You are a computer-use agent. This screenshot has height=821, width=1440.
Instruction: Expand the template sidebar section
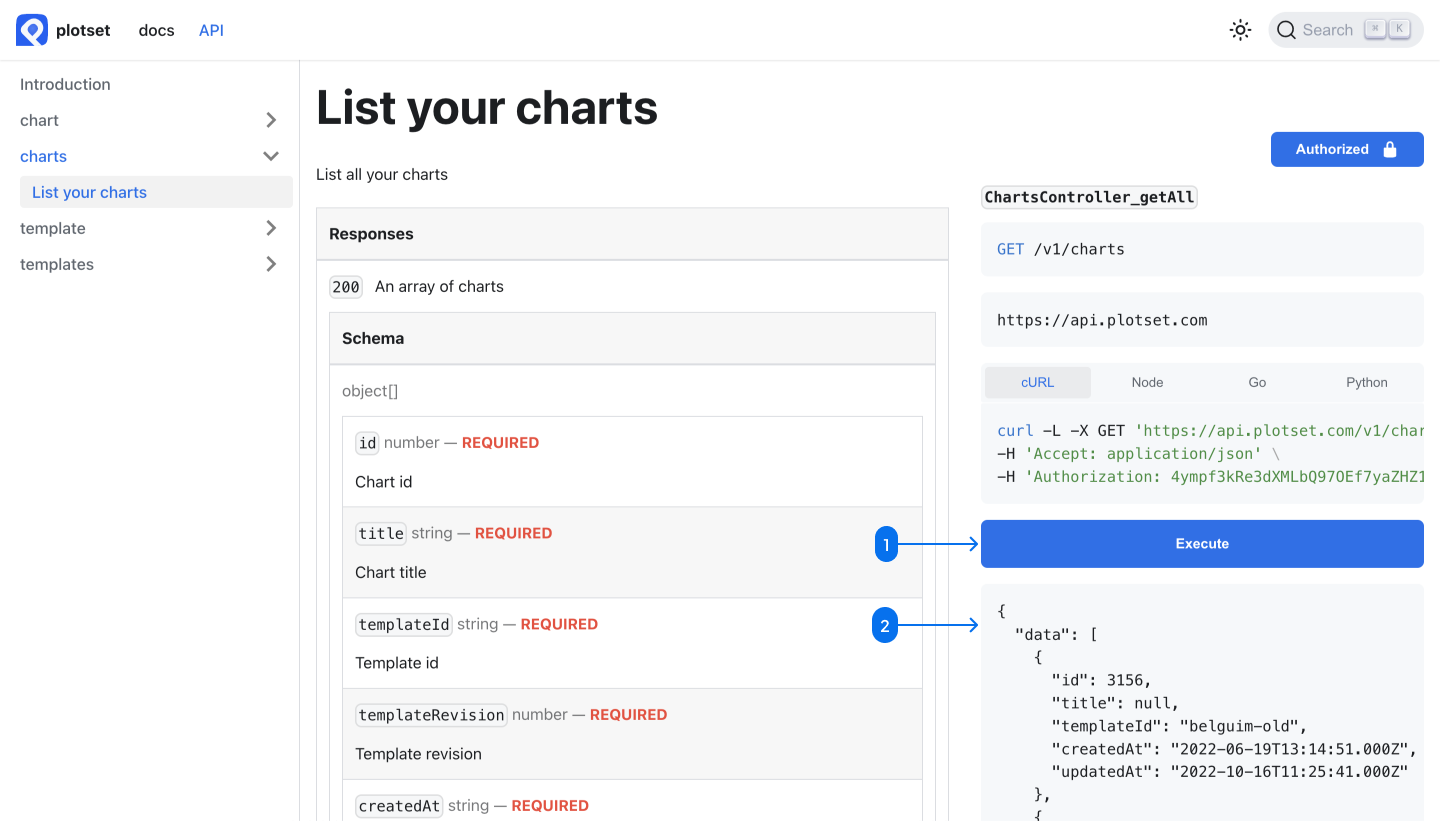click(x=270, y=228)
